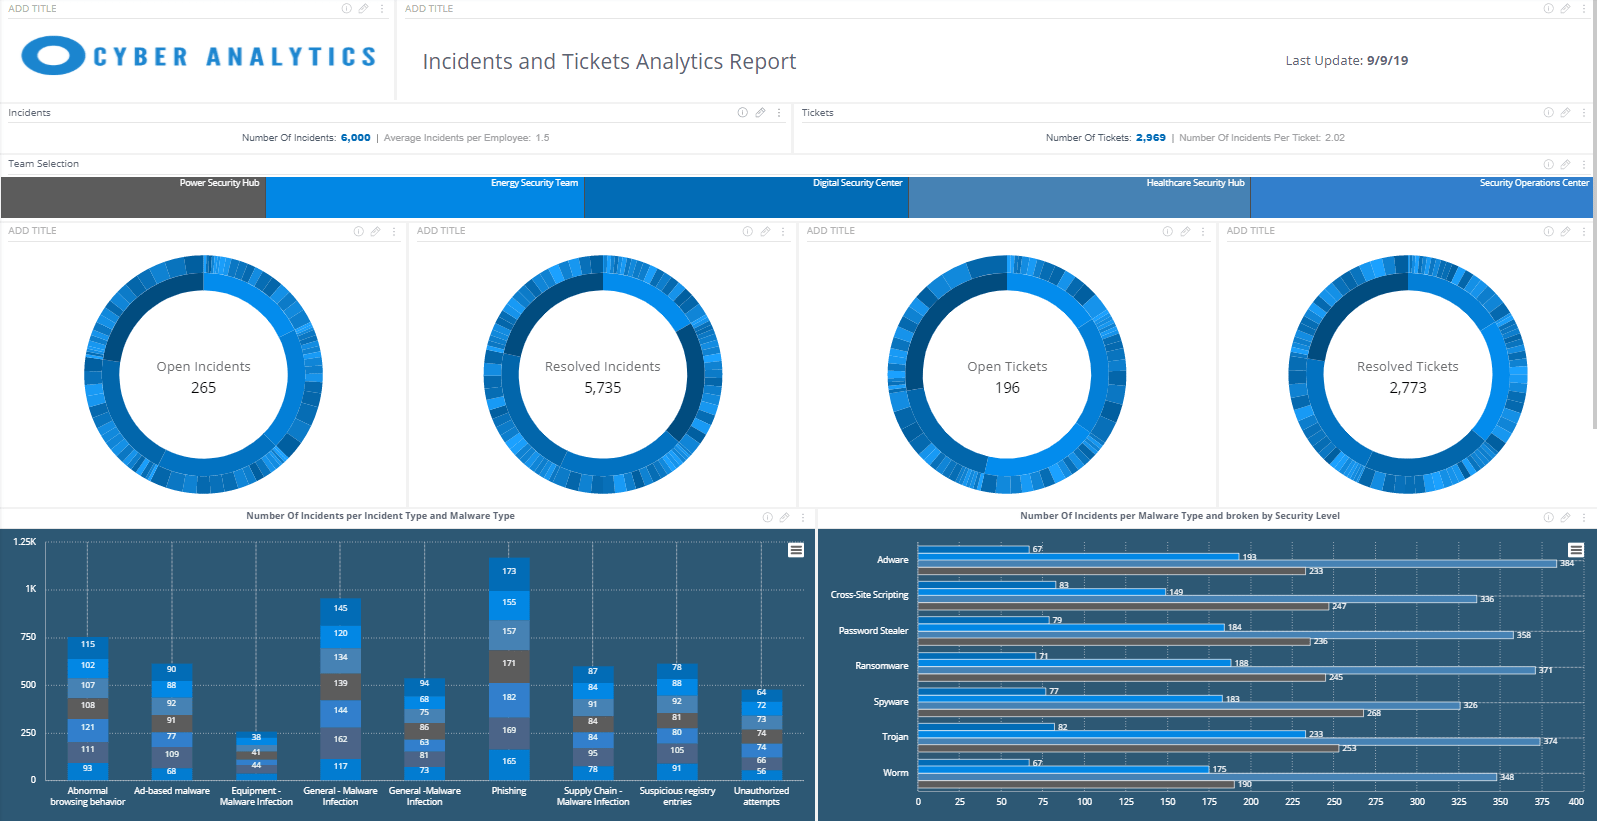
Task: Open hamburger export menu on stacked column chart
Action: tap(796, 550)
